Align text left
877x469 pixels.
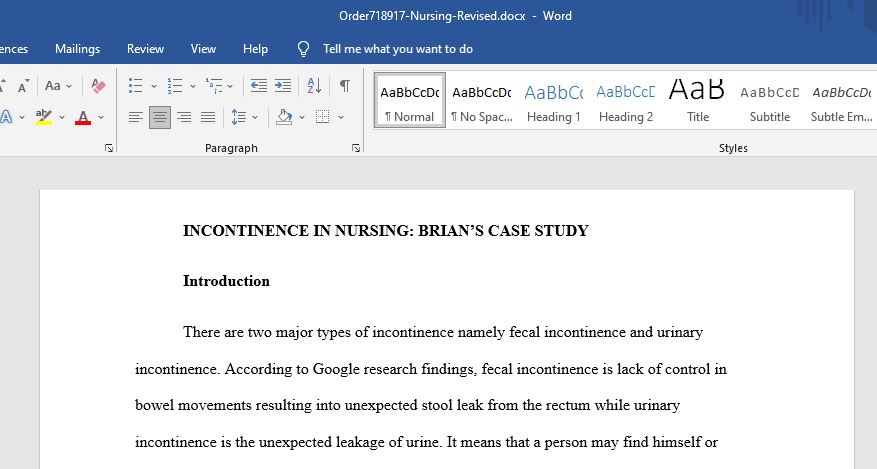click(135, 117)
